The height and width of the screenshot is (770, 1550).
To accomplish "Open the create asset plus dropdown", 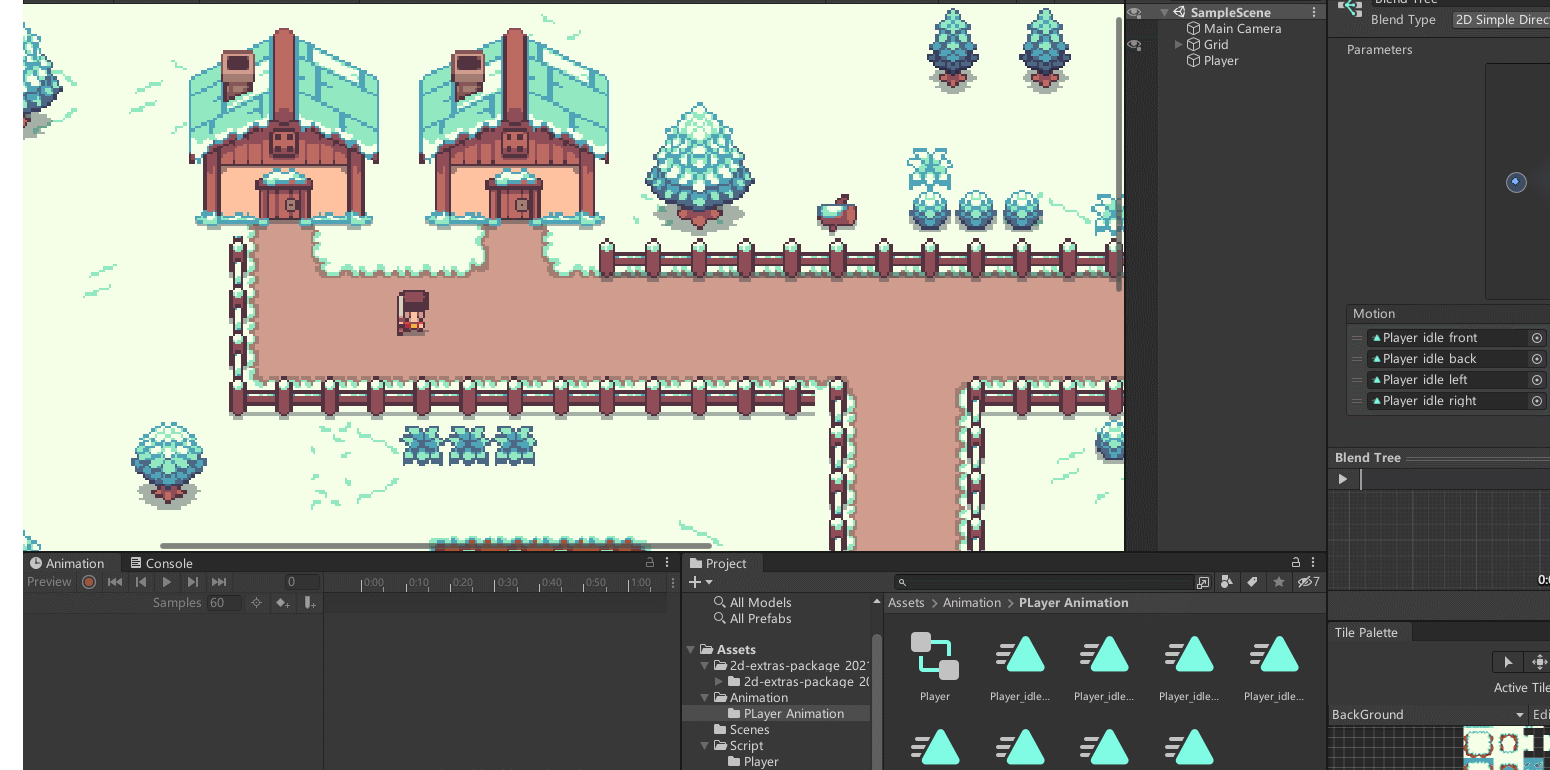I will (x=701, y=582).
